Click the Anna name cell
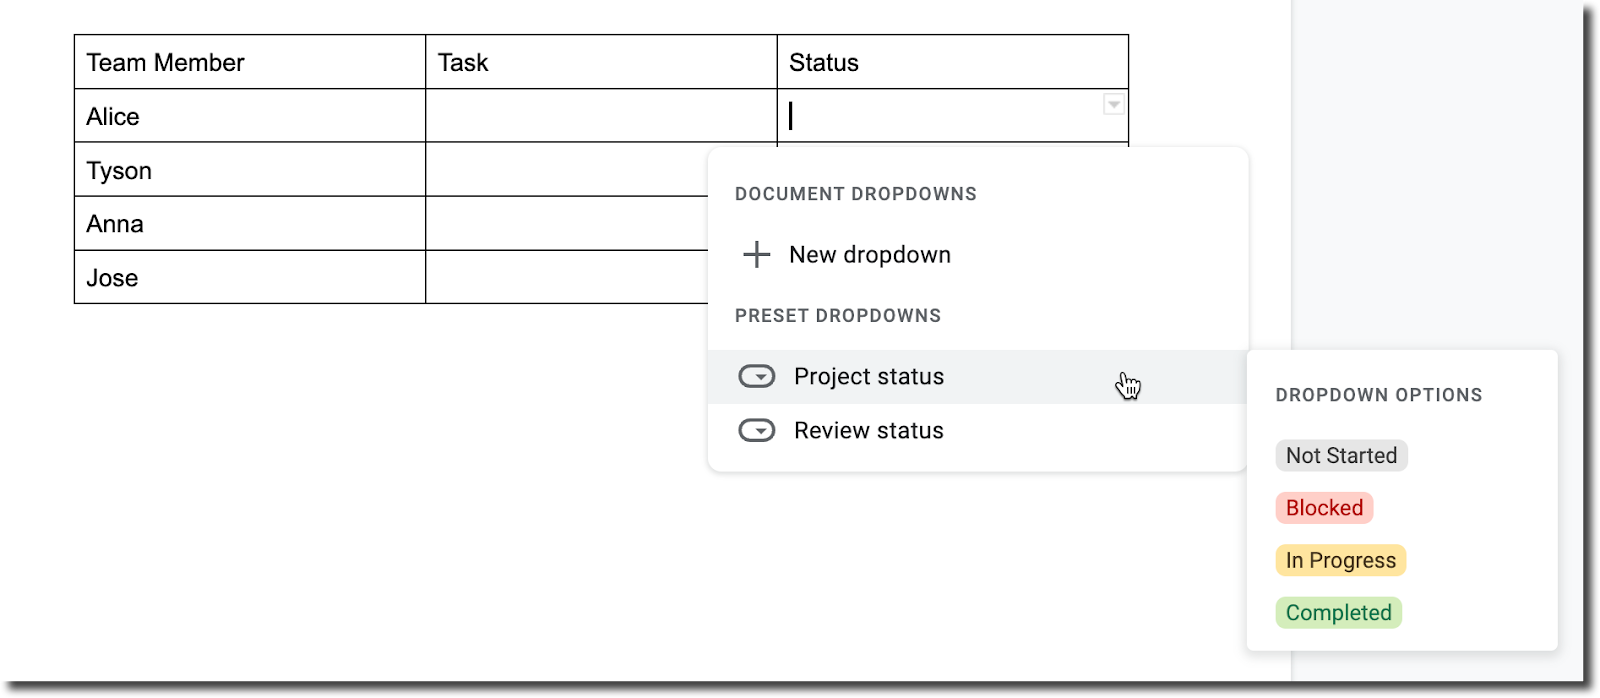The height and width of the screenshot is (698, 1600). click(x=250, y=224)
